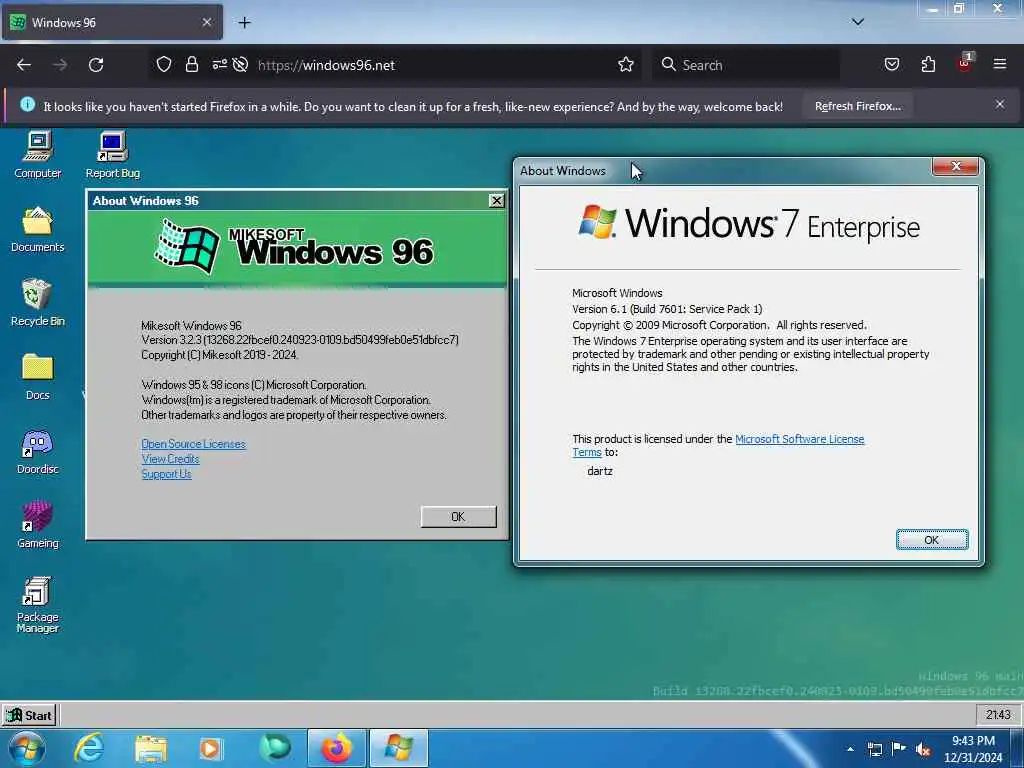Image resolution: width=1024 pixels, height=768 pixels.
Task: Open the list all tabs dropdown
Action: [x=858, y=22]
